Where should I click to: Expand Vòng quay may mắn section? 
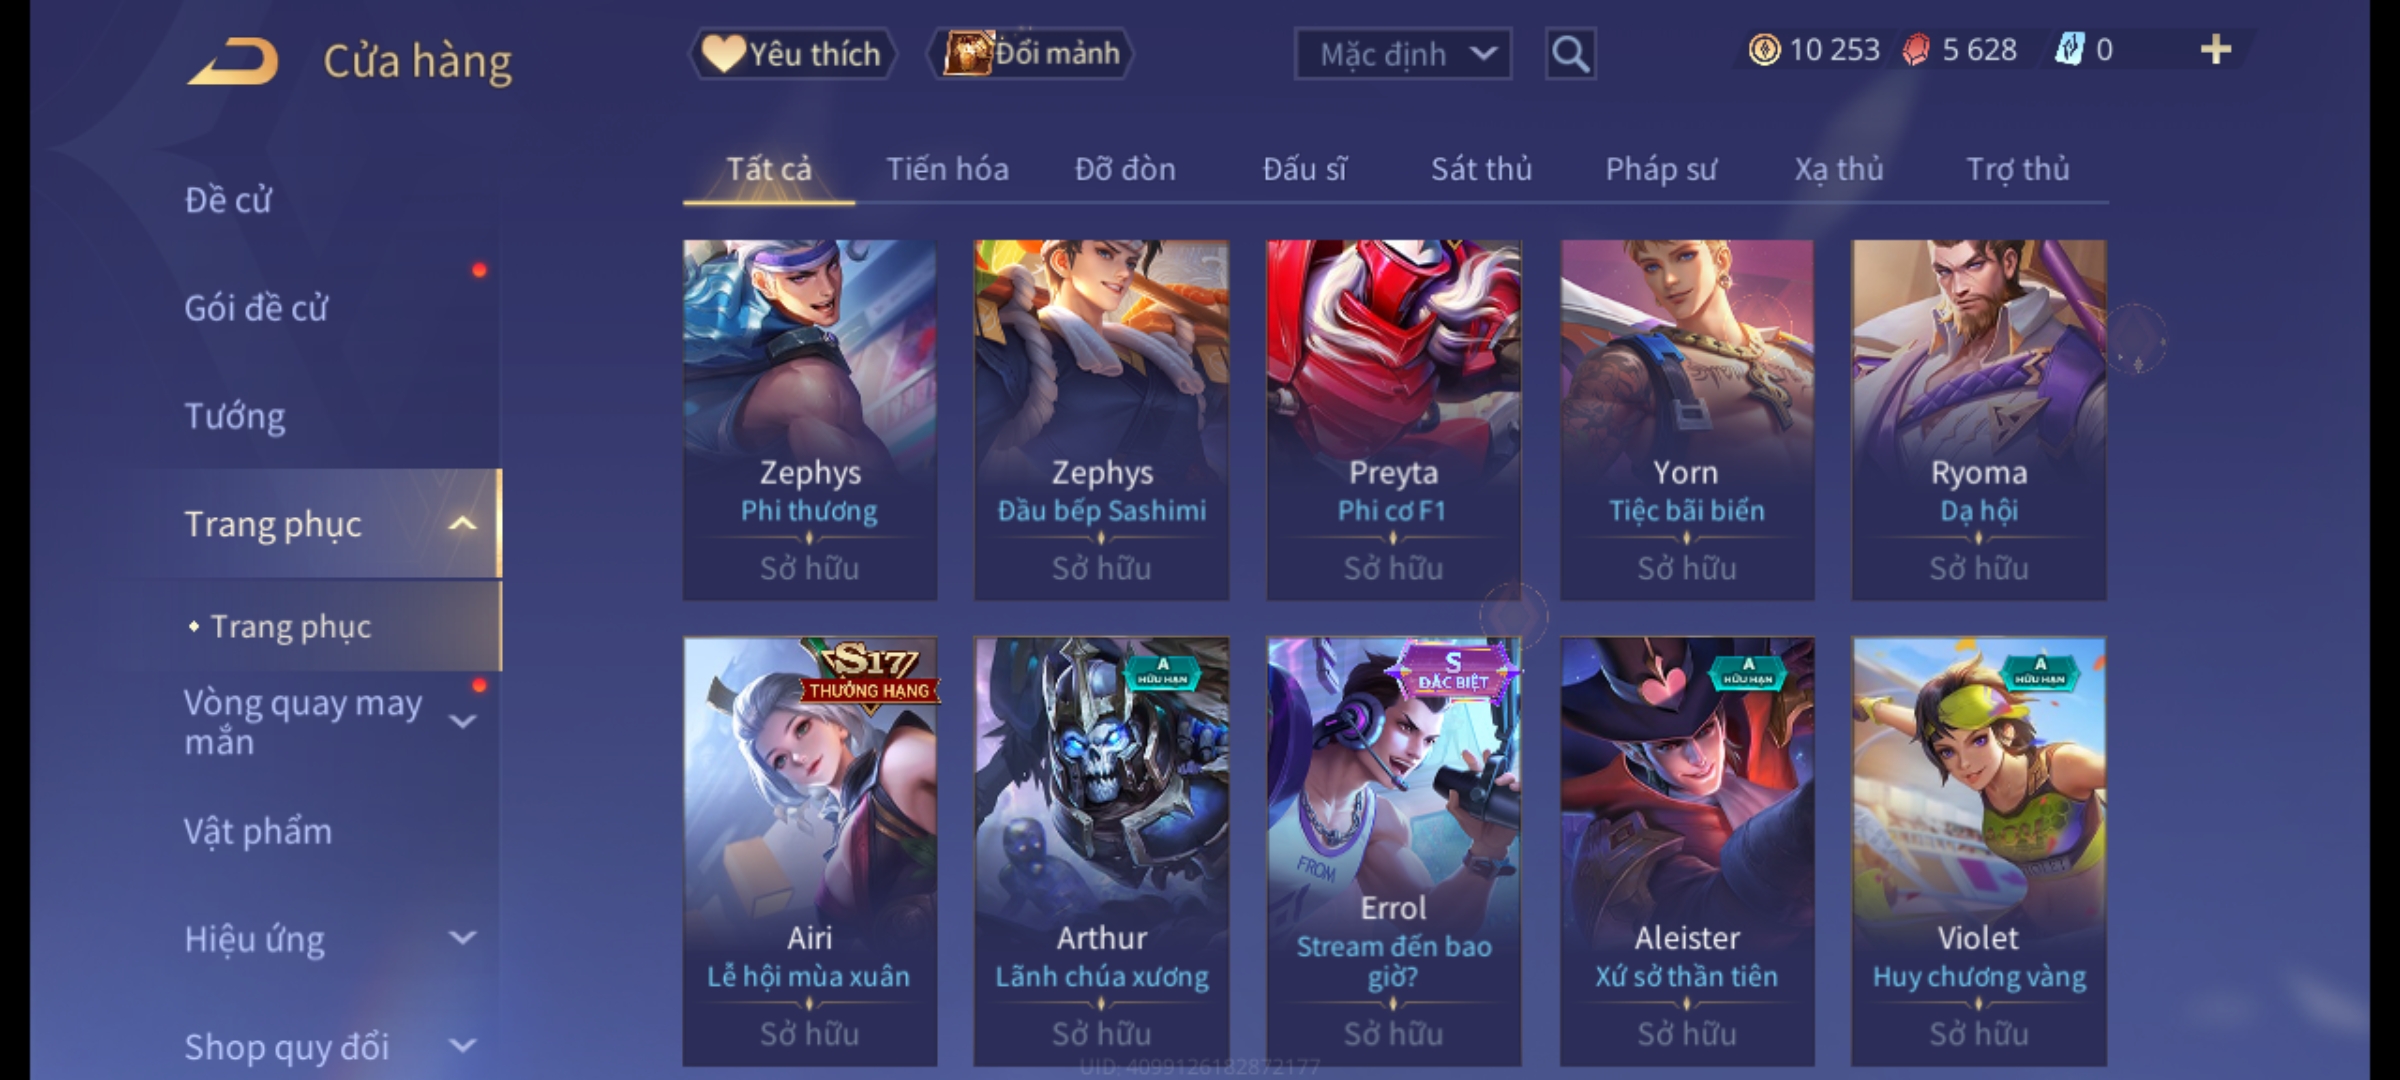462,721
